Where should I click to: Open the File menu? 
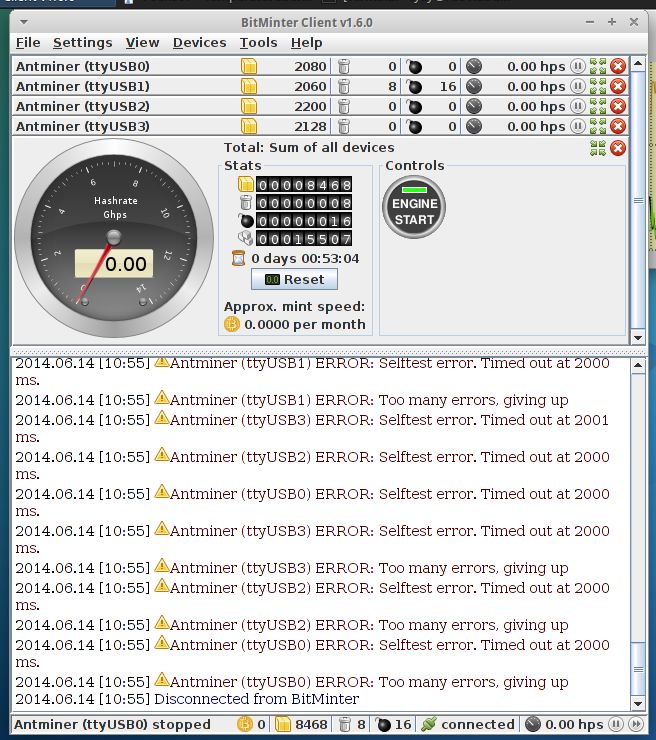point(28,42)
